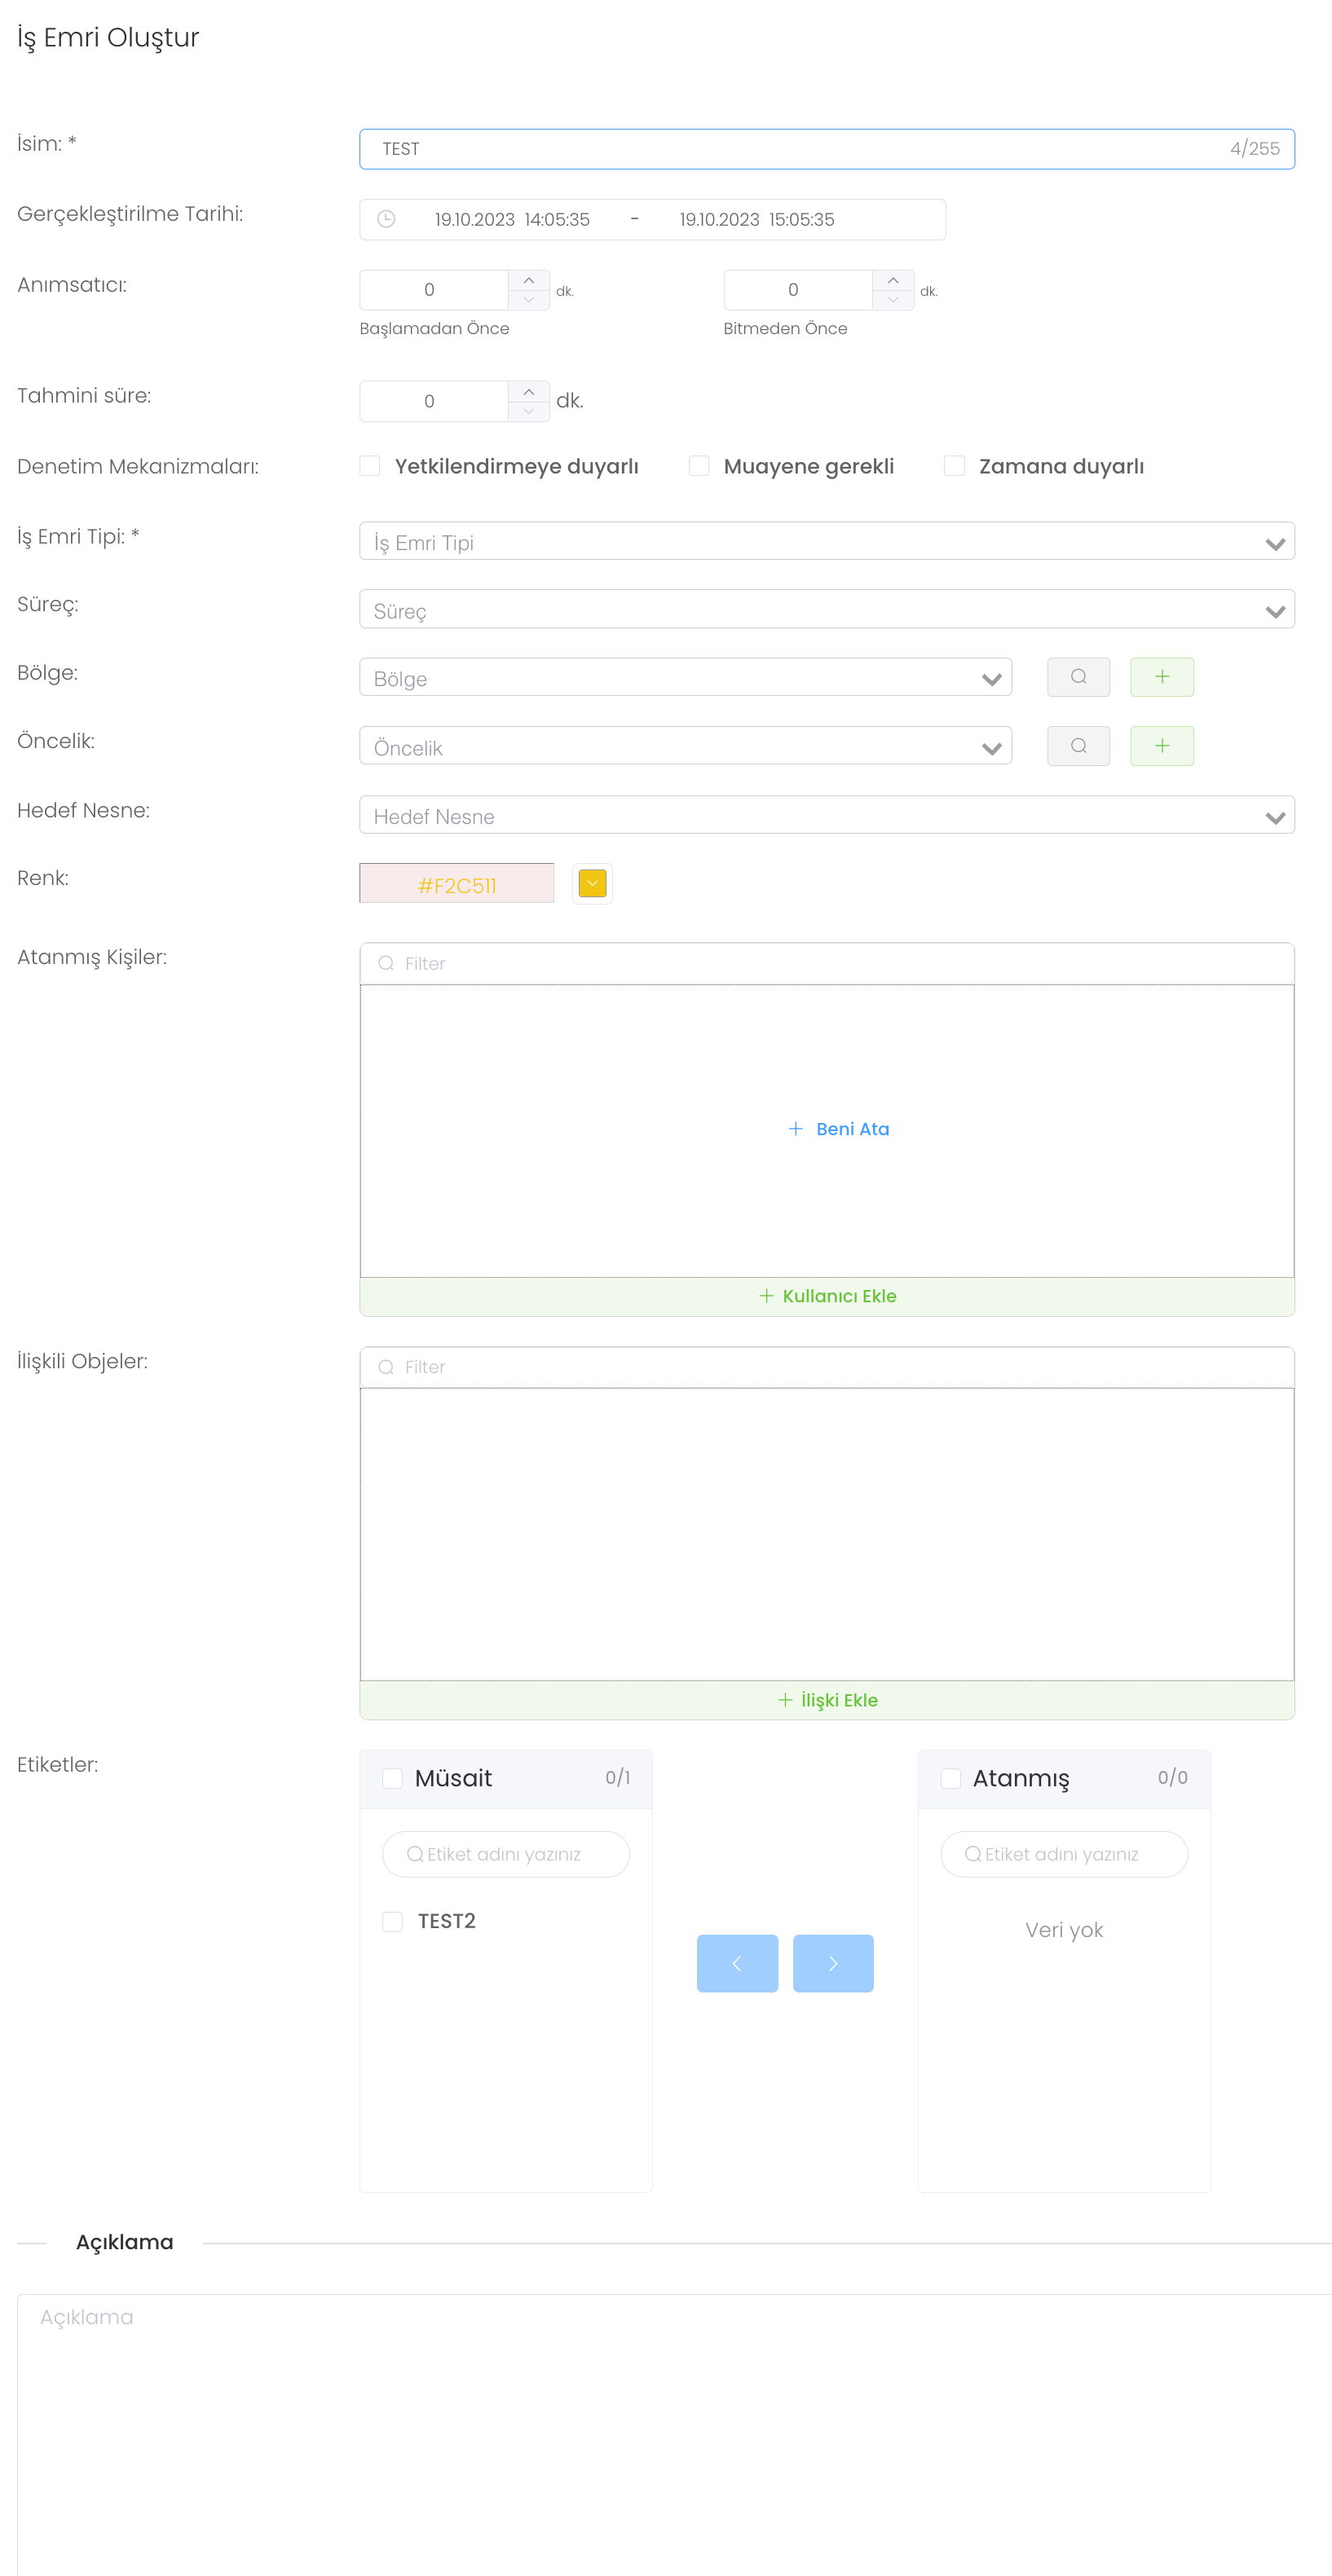This screenshot has height=2576, width=1332.
Task: Click the Beni Ata link
Action: point(839,1129)
